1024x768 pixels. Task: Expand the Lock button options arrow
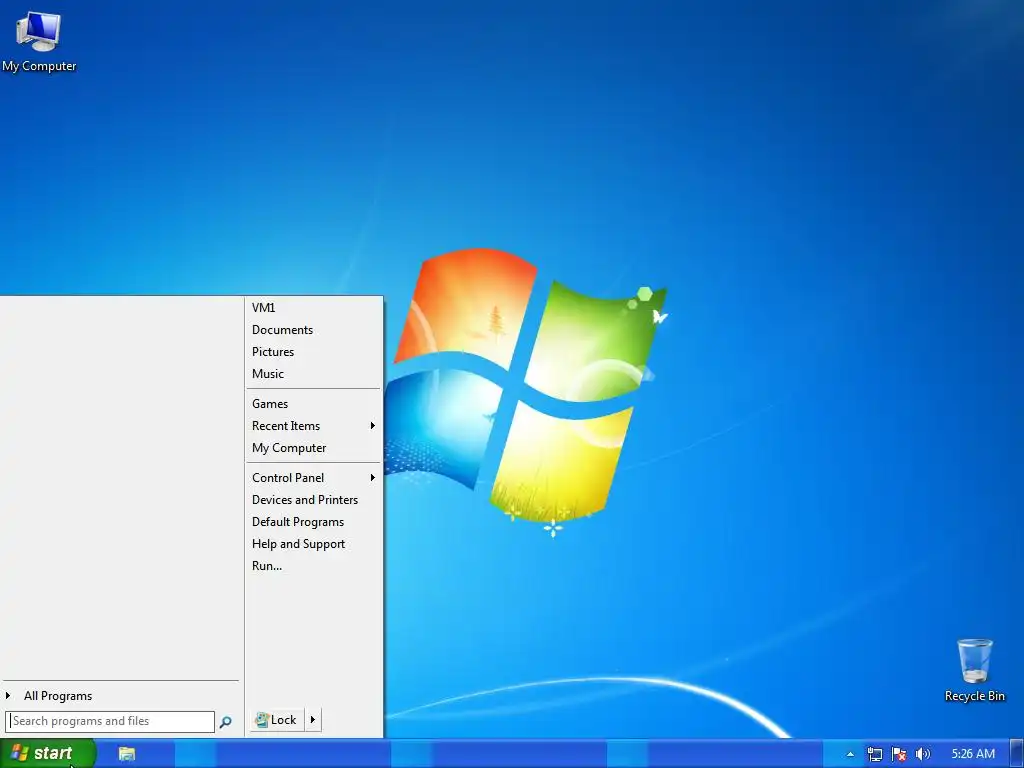(x=313, y=720)
